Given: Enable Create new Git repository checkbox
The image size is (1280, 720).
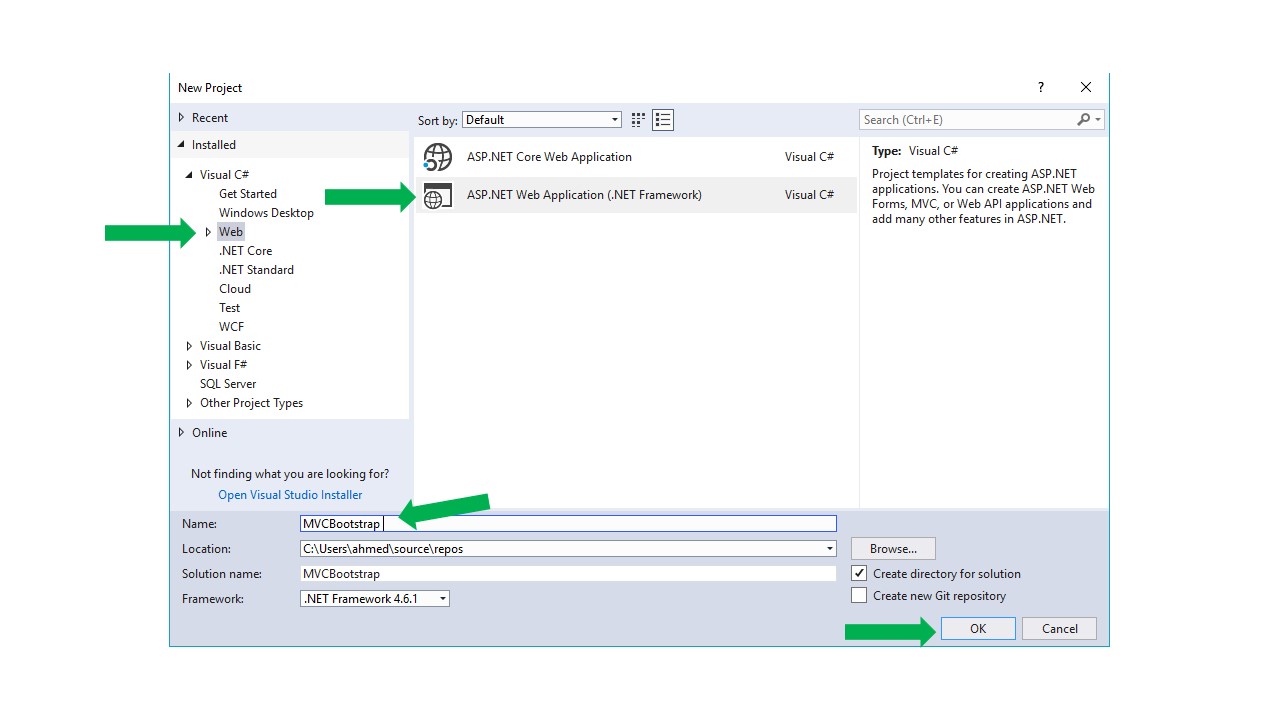Looking at the screenshot, I should pos(859,596).
